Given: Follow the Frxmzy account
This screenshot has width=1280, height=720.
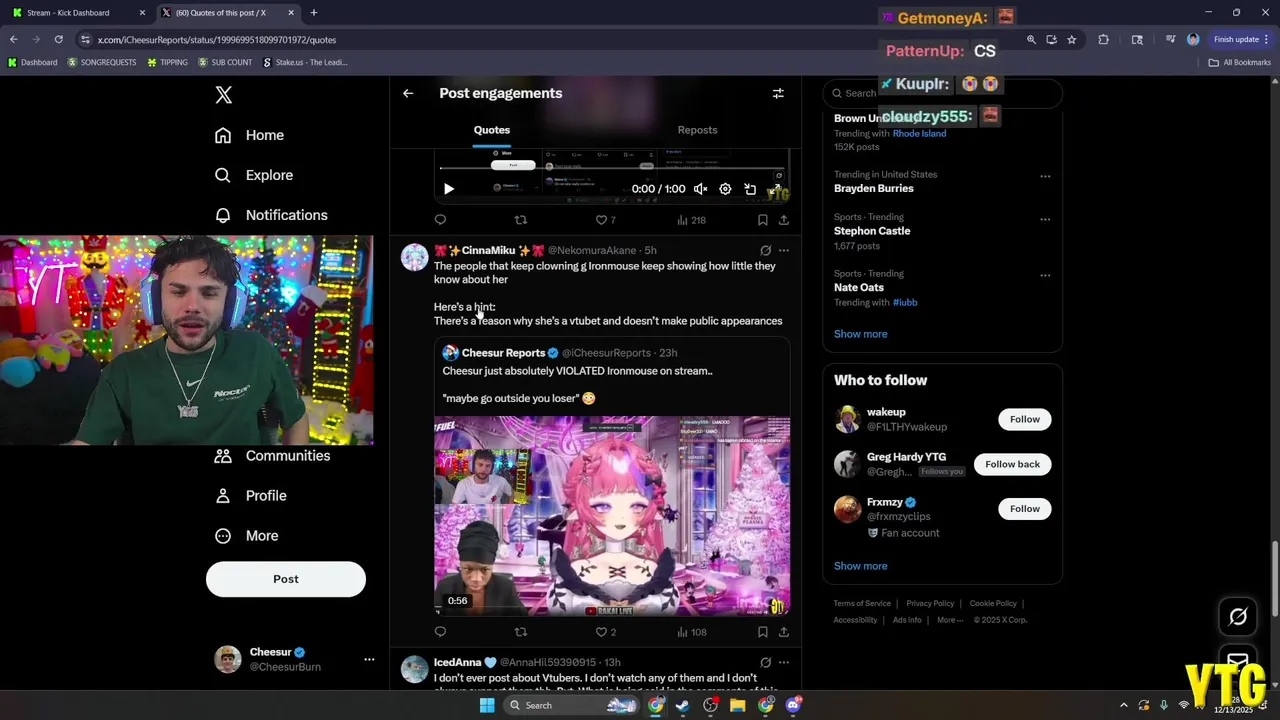Looking at the screenshot, I should click(1024, 509).
